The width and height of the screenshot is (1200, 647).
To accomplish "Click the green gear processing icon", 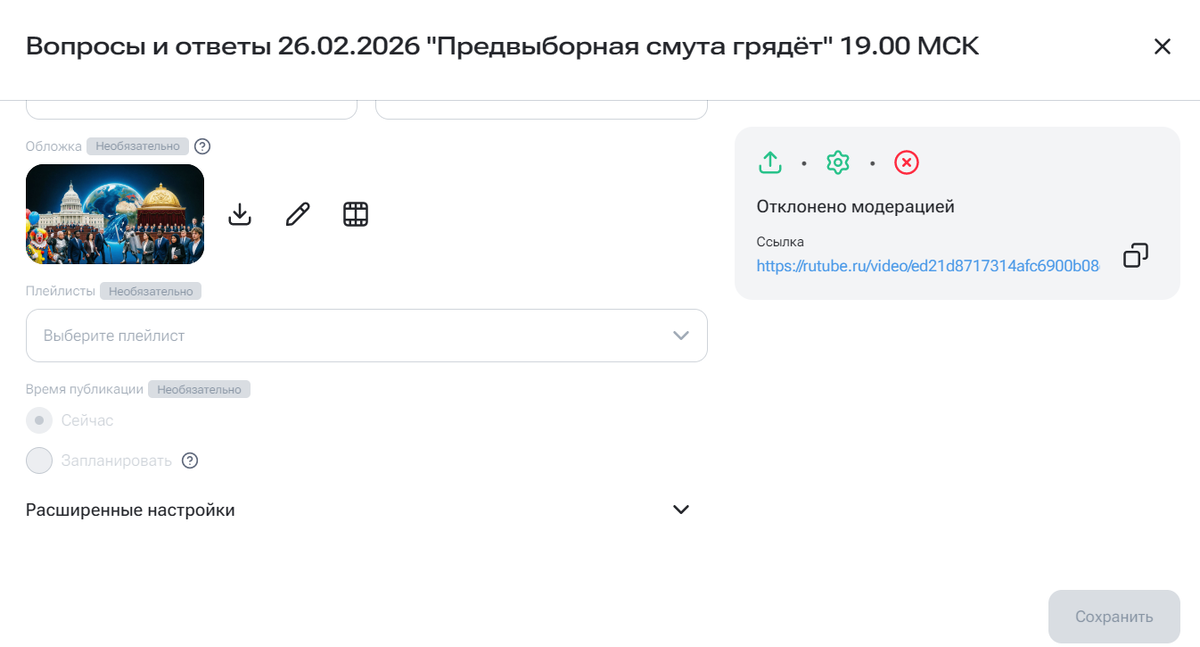I will click(x=838, y=162).
